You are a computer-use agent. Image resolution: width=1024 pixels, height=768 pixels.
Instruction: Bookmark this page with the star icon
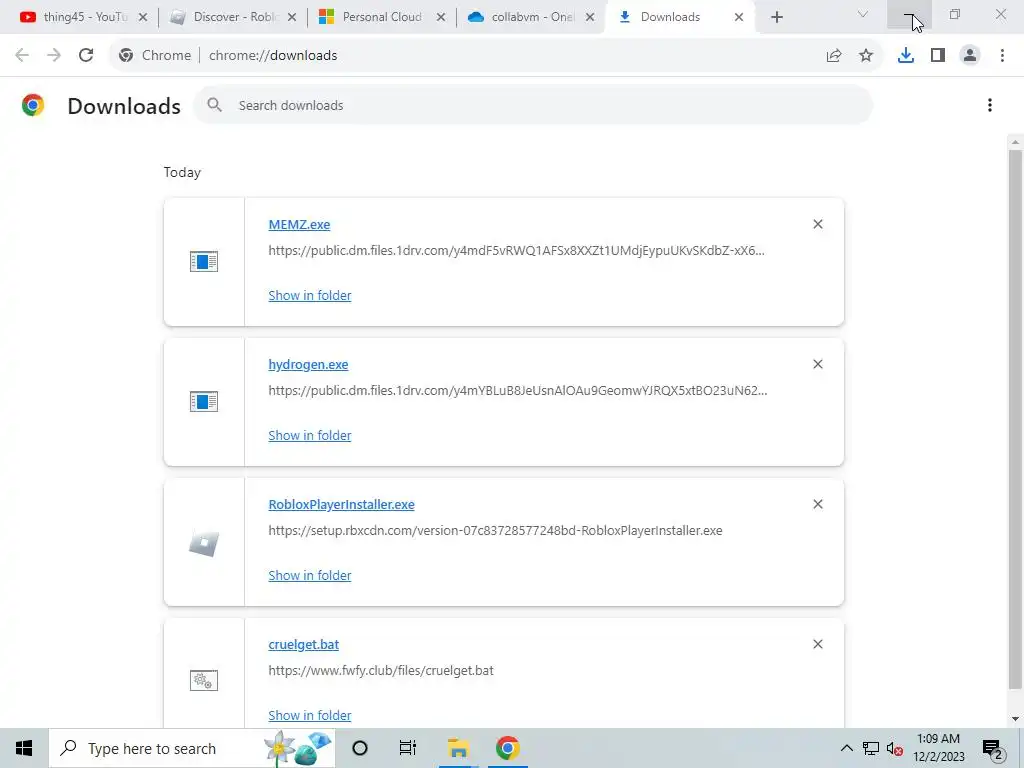click(x=866, y=56)
